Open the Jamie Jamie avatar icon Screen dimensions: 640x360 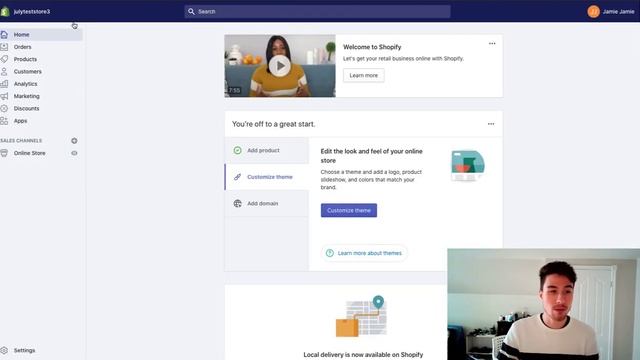pyautogui.click(x=593, y=11)
